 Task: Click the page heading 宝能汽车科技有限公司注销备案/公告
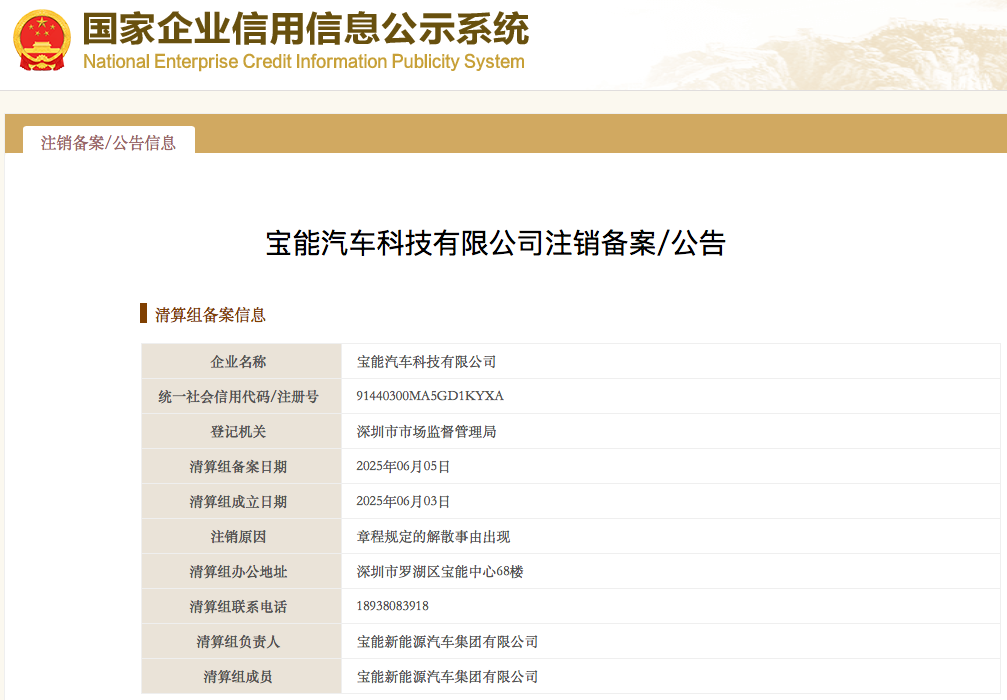pyautogui.click(x=496, y=243)
